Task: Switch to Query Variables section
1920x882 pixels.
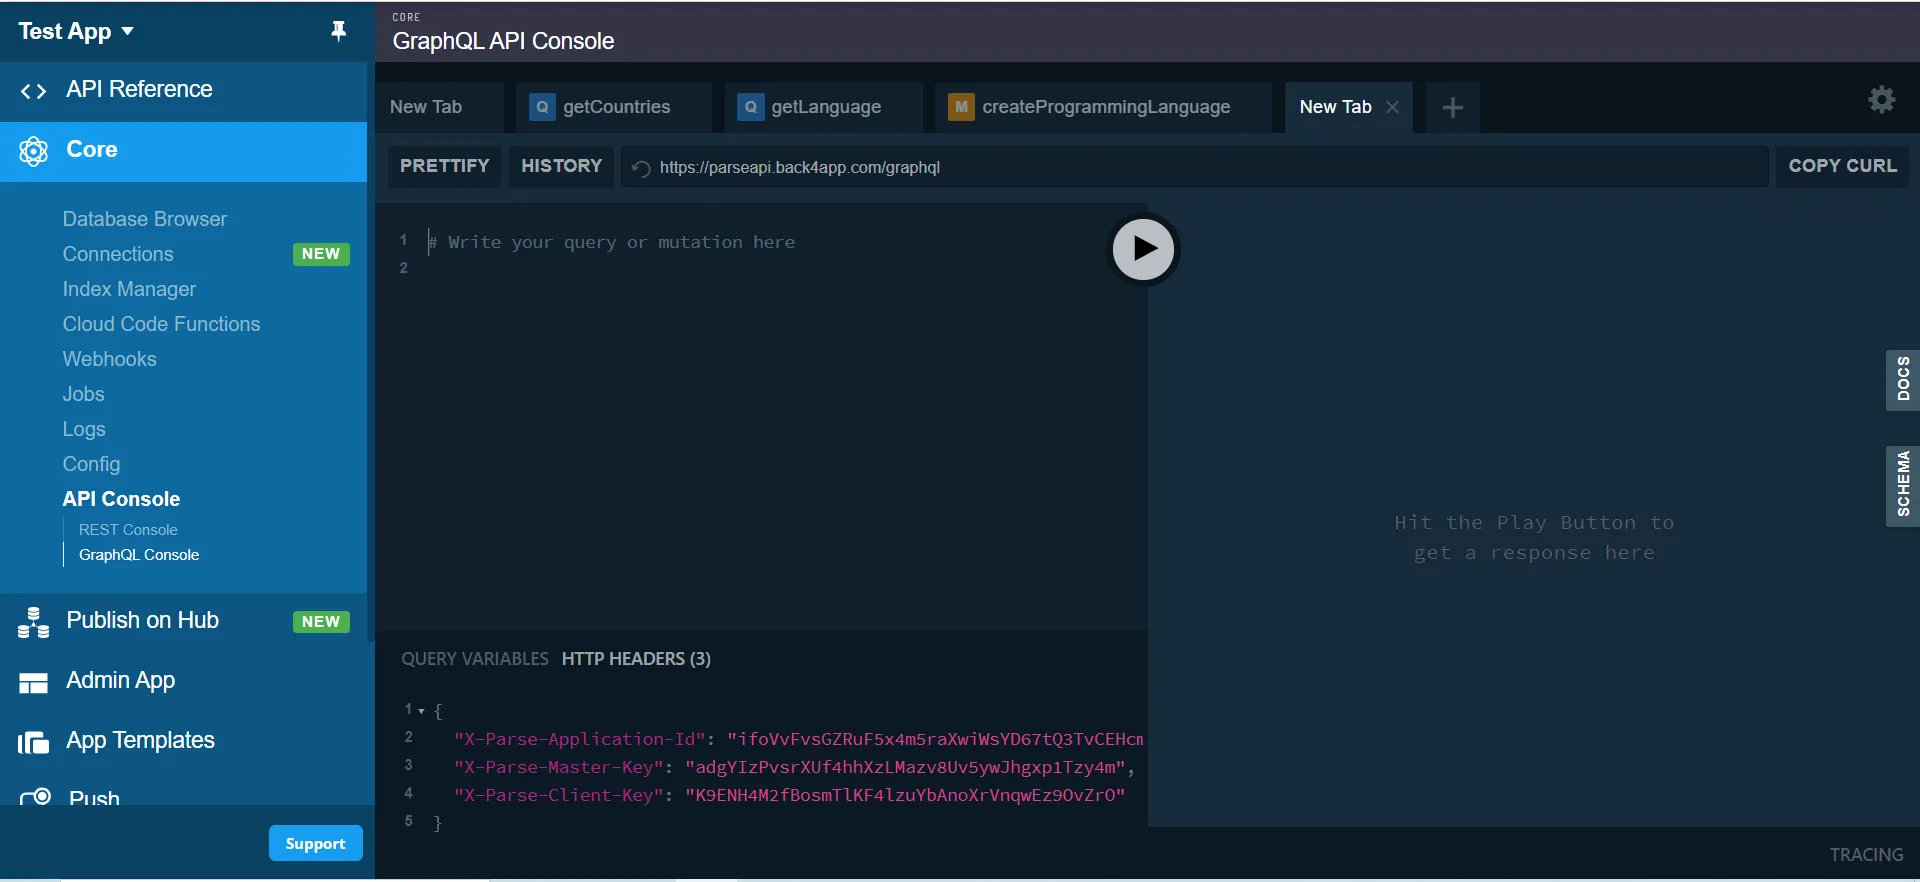Action: click(475, 659)
